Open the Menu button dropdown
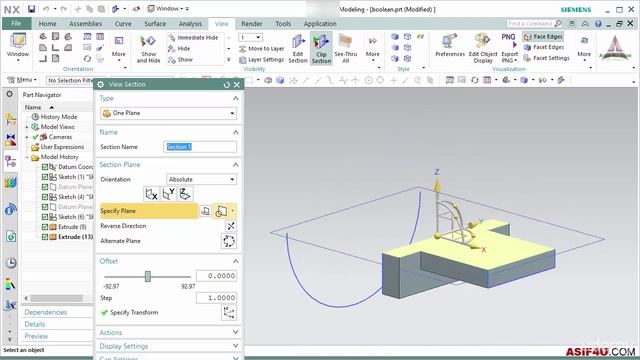Image resolution: width=640 pixels, height=360 pixels. [x=22, y=80]
